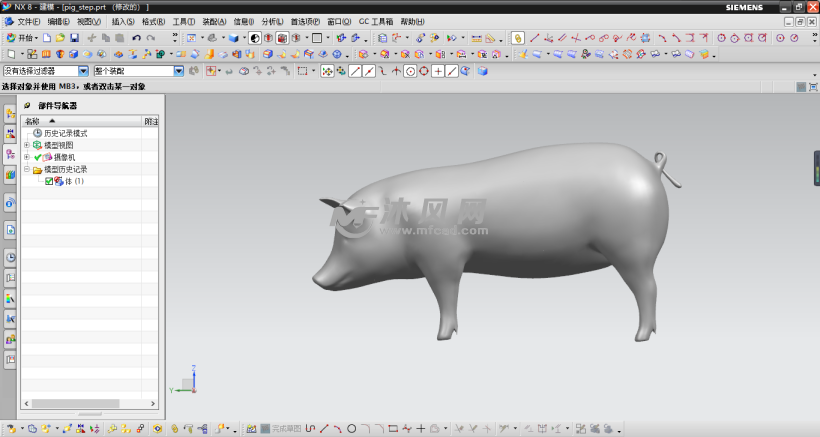Click the 名称 column header to sort
Viewport: 820px width, 437px height.
coord(34,121)
